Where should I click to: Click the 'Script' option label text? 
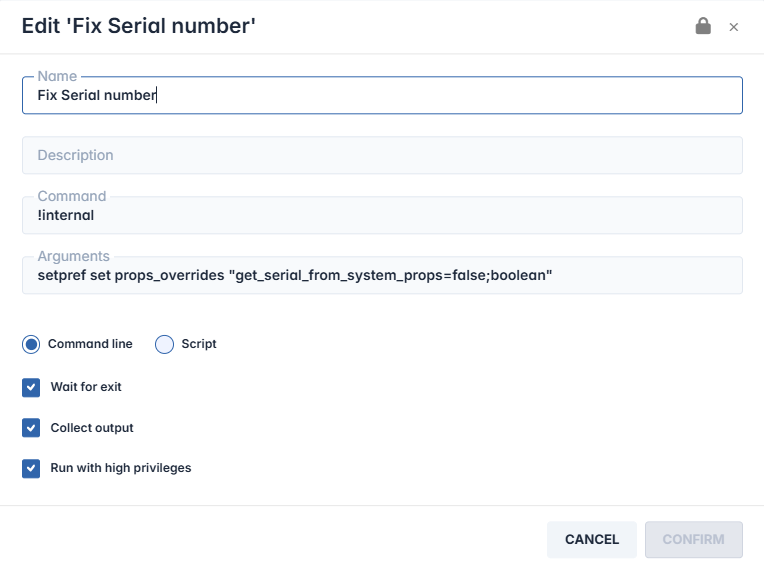pyautogui.click(x=199, y=344)
